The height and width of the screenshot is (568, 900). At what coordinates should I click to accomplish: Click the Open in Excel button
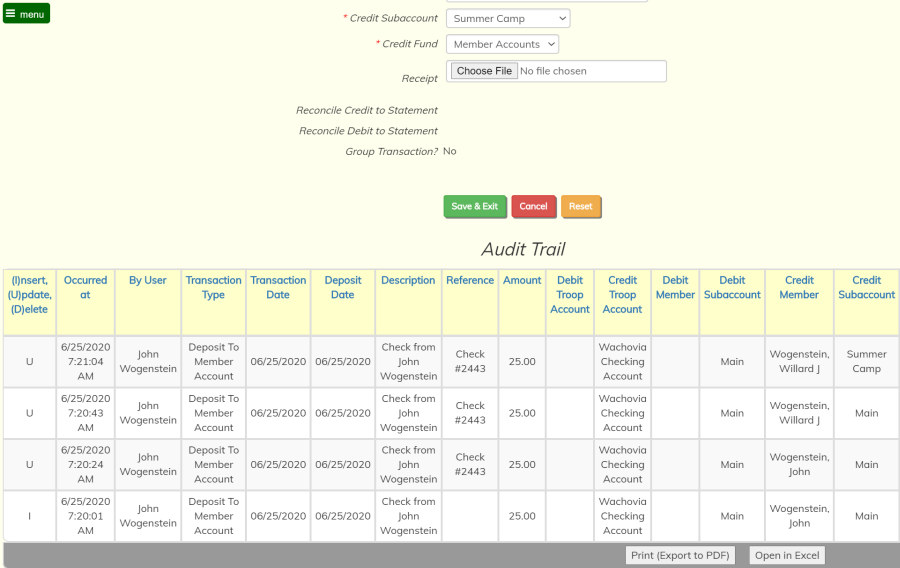point(787,555)
